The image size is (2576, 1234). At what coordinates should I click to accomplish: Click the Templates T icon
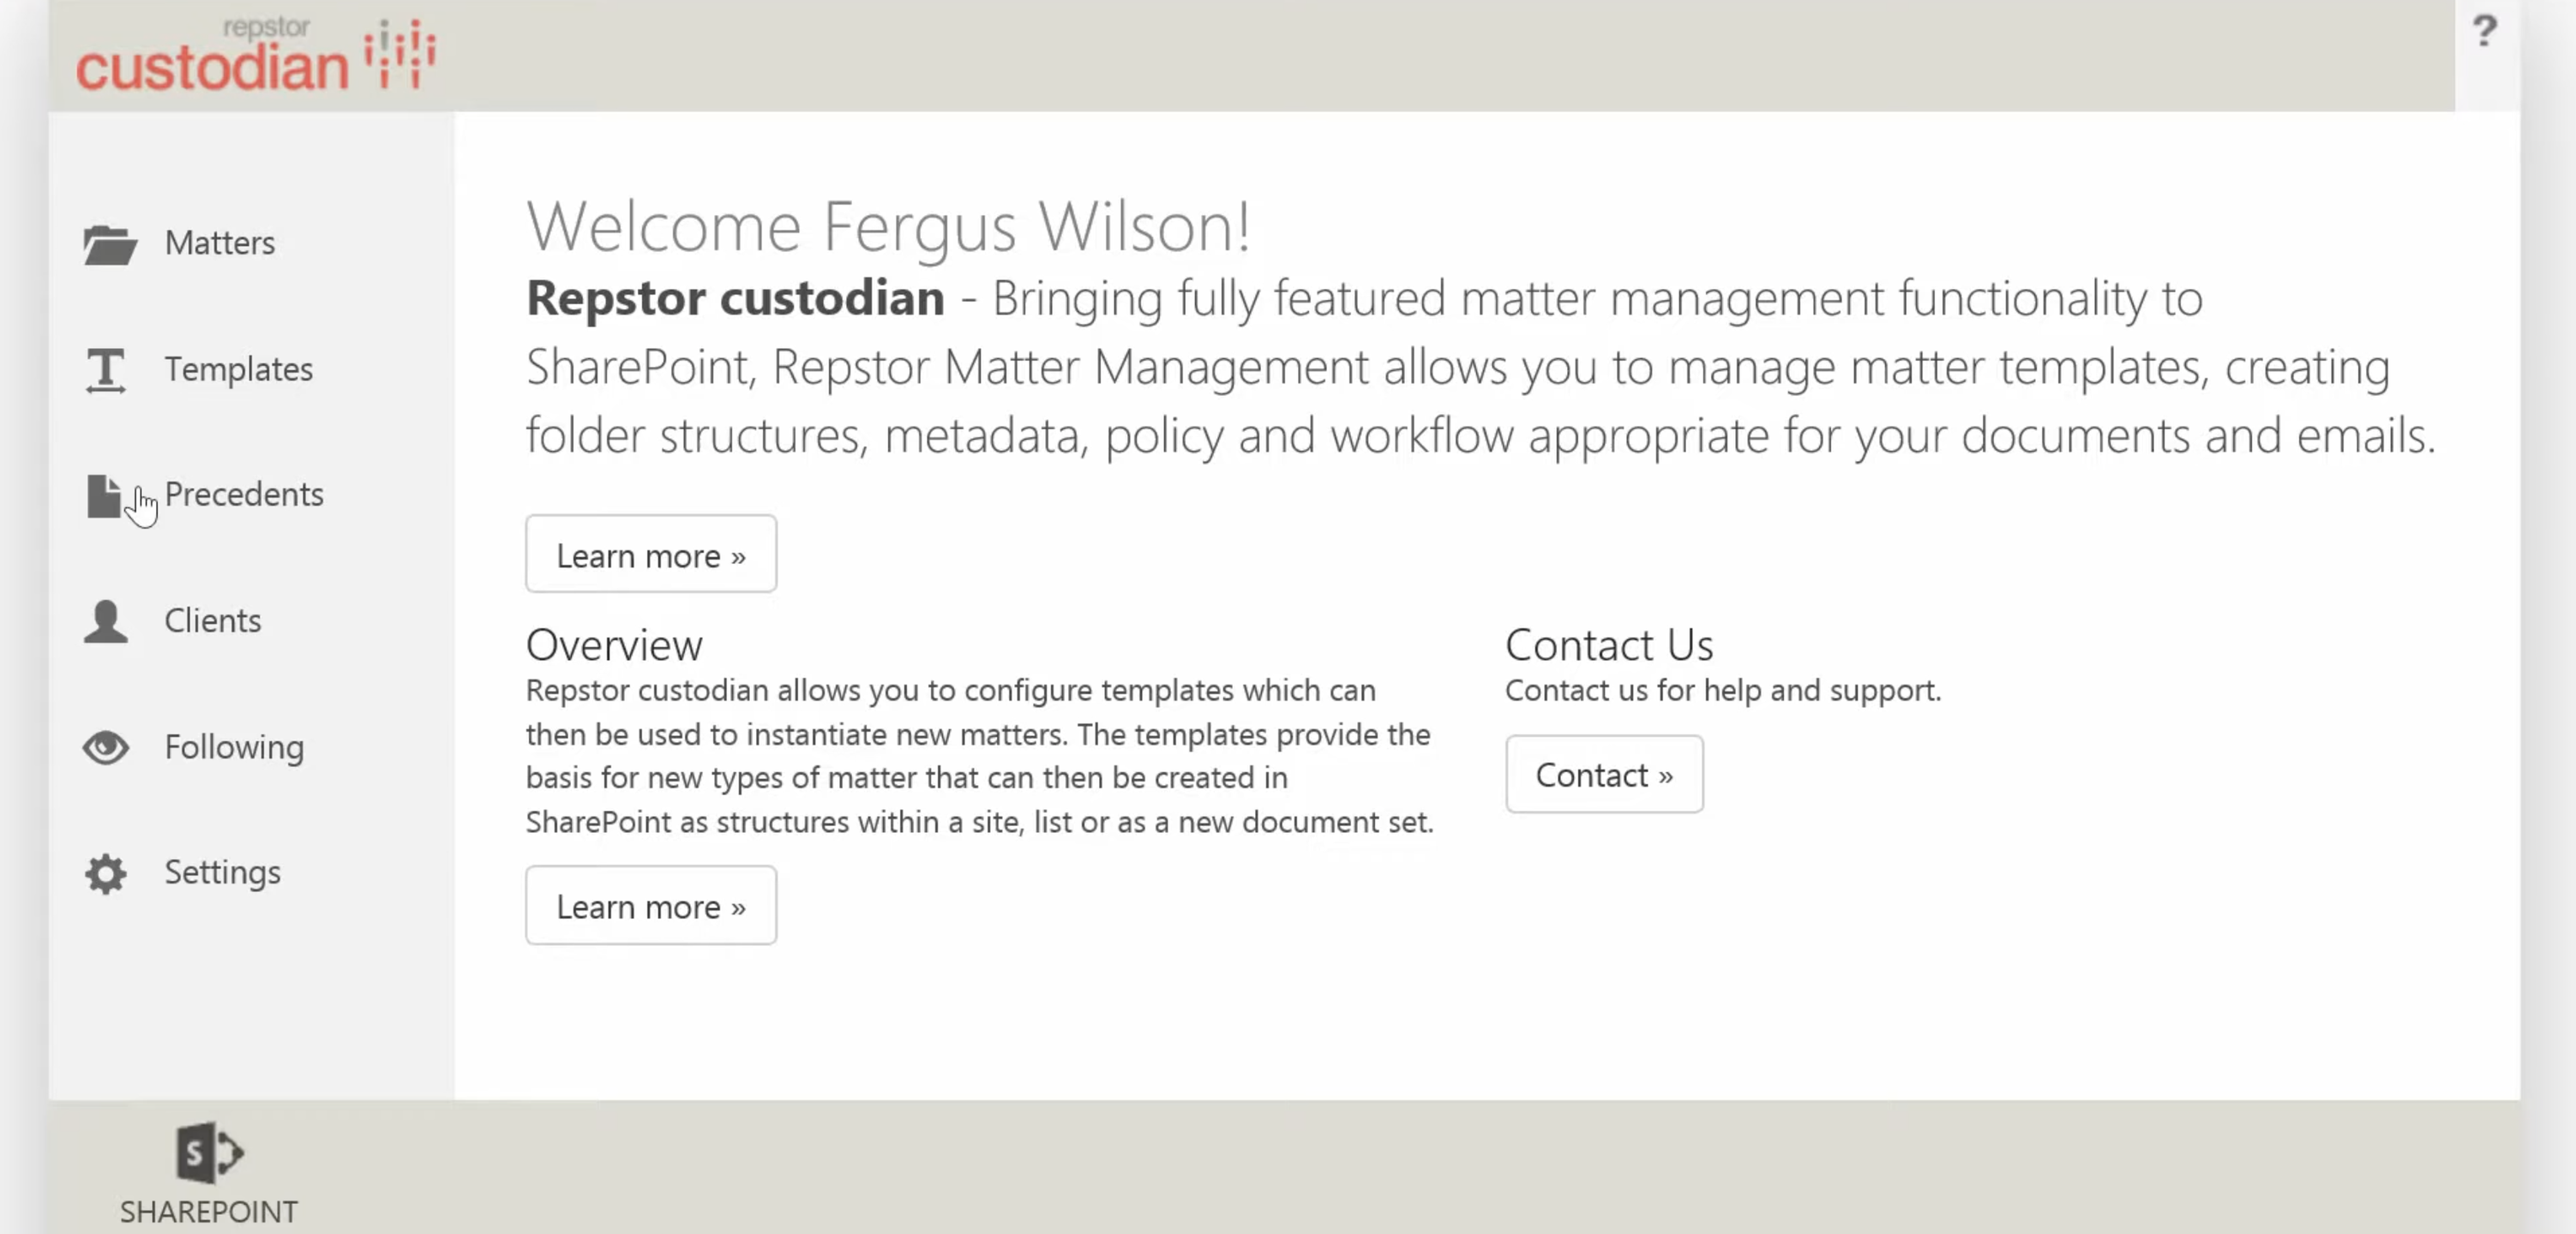click(x=105, y=370)
